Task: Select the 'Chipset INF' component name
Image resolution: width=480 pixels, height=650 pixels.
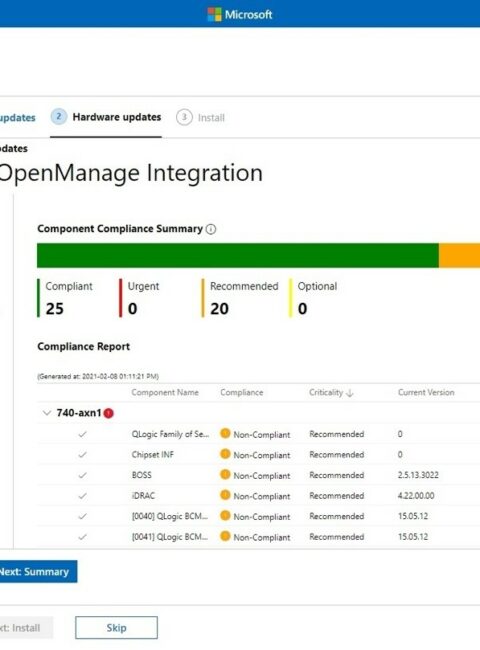Action: tap(153, 454)
